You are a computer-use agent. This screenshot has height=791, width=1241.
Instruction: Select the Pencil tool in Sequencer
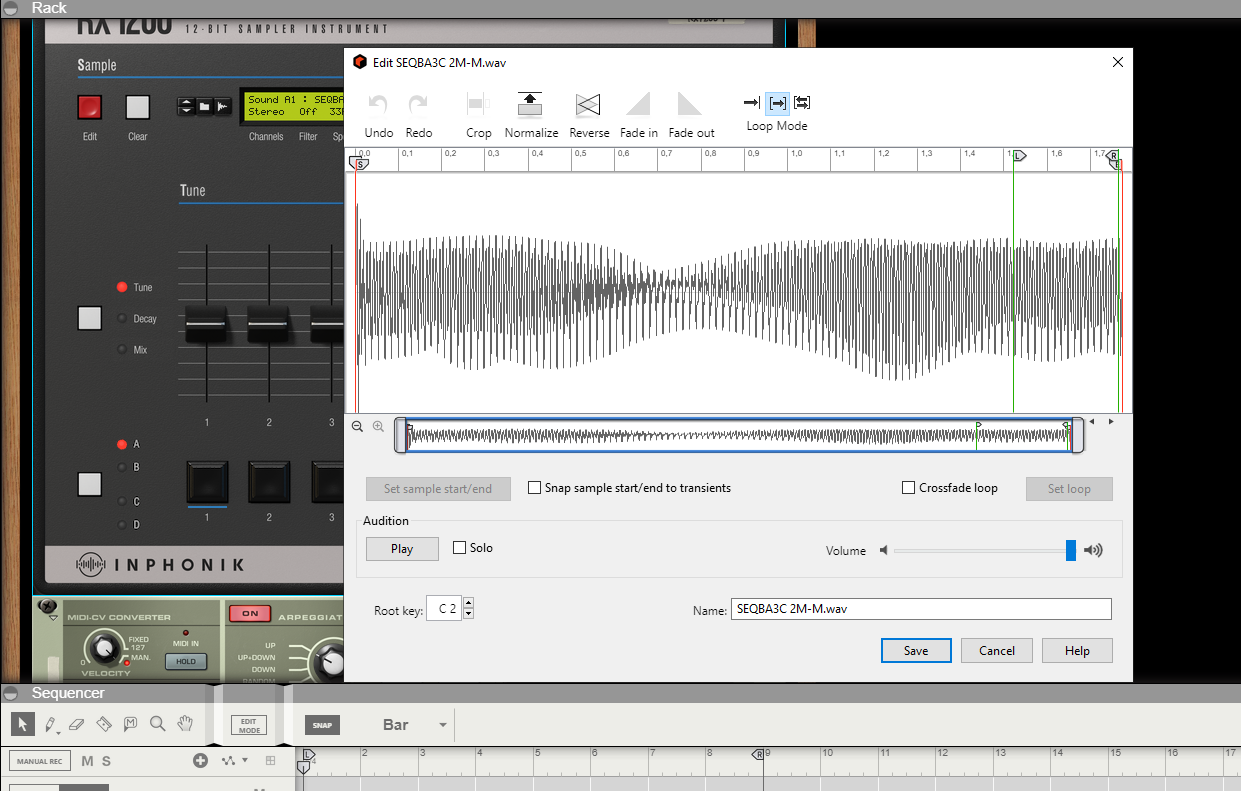(x=50, y=724)
